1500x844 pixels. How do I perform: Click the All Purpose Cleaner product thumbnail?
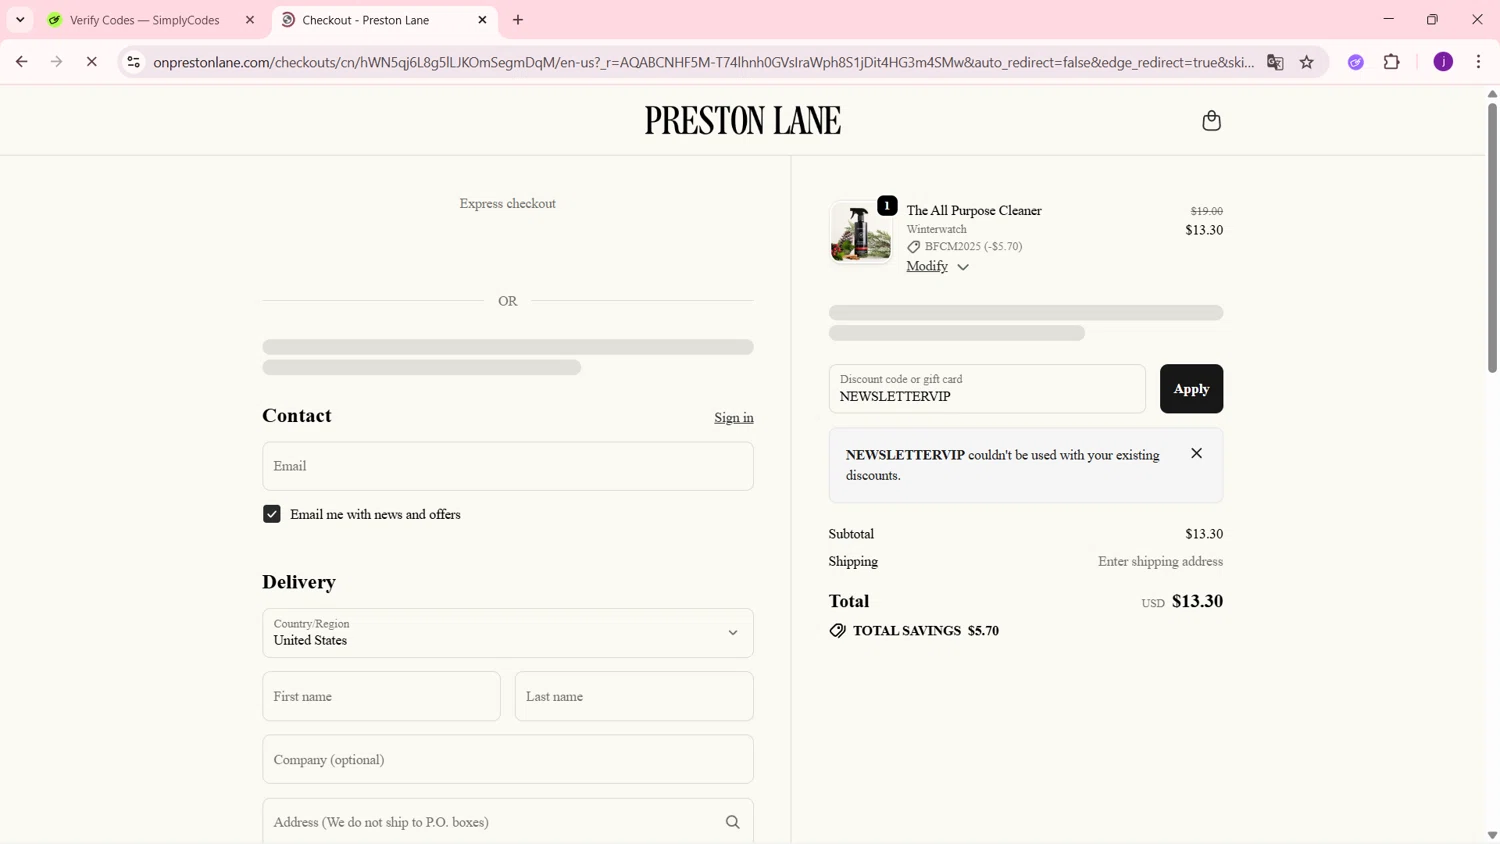[x=861, y=232]
